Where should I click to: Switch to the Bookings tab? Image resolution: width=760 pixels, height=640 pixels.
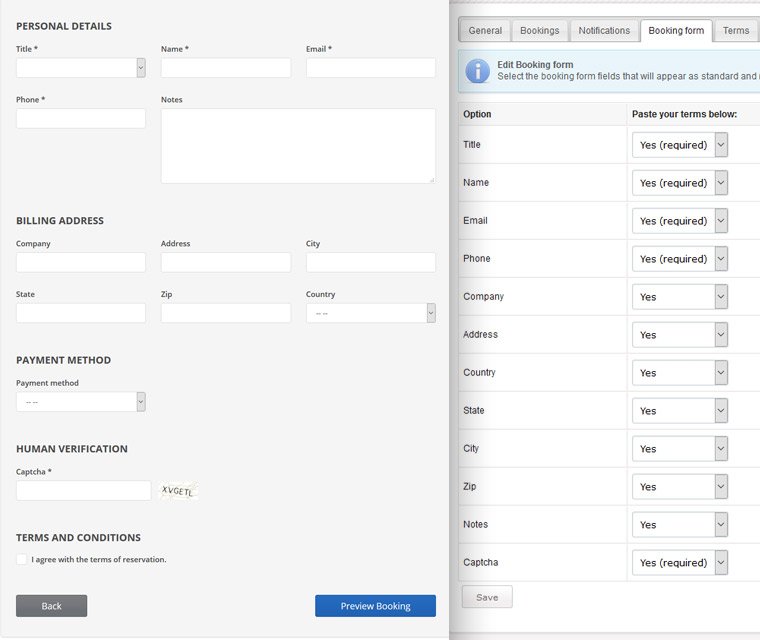pyautogui.click(x=539, y=31)
